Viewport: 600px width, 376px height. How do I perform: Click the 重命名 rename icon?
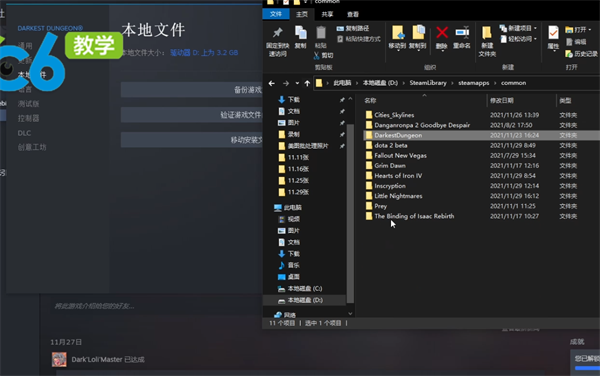462,33
